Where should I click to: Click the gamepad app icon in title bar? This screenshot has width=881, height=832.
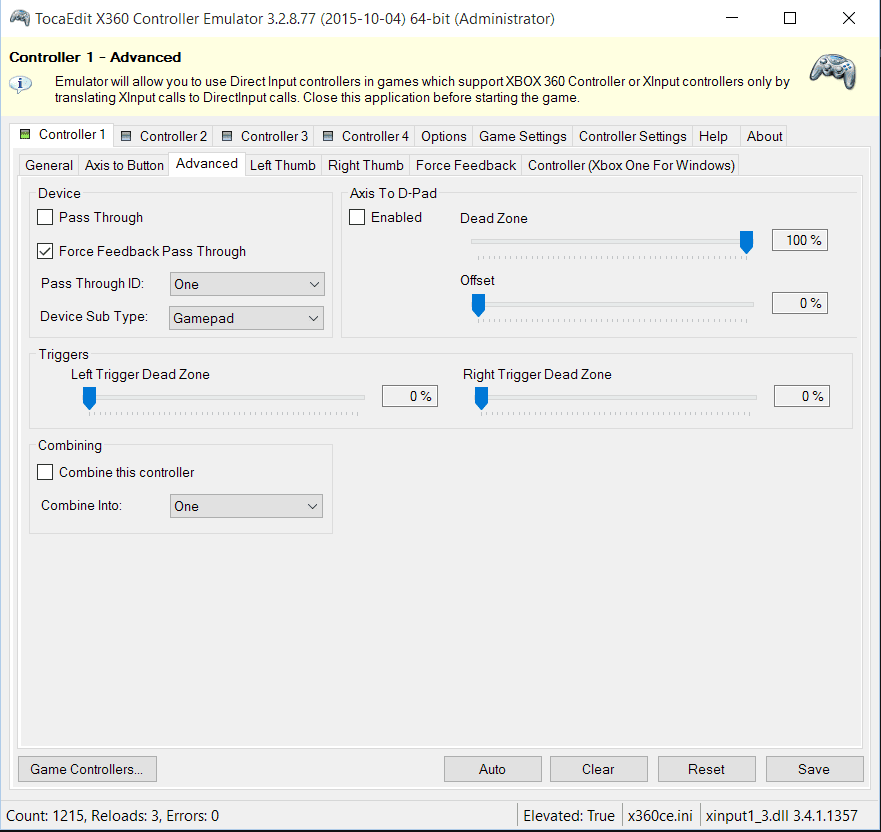20,18
